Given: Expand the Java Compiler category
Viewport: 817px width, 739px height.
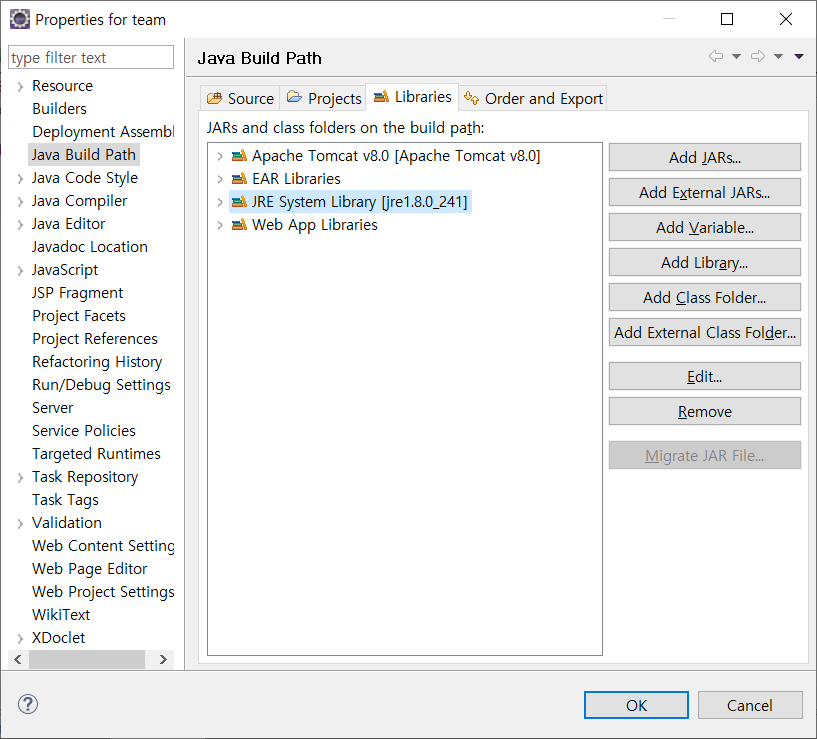Looking at the screenshot, I should point(20,202).
